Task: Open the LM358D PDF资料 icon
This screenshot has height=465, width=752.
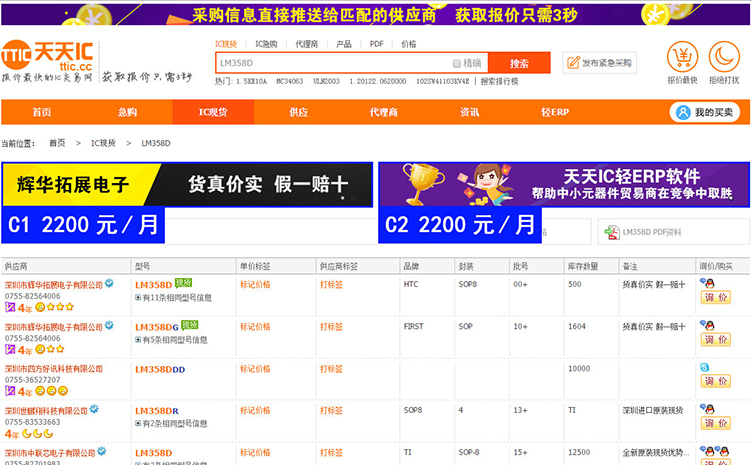Action: [x=611, y=232]
